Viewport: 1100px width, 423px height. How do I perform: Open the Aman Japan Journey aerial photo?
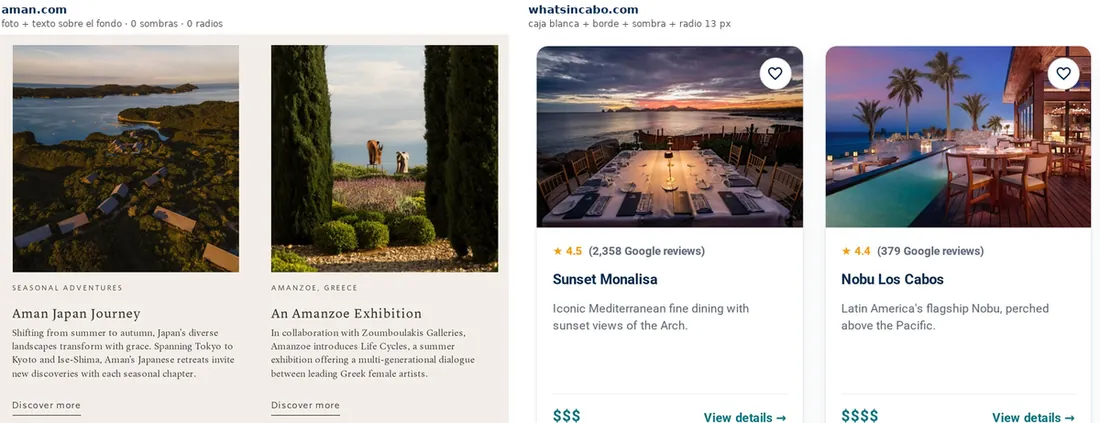(x=126, y=159)
